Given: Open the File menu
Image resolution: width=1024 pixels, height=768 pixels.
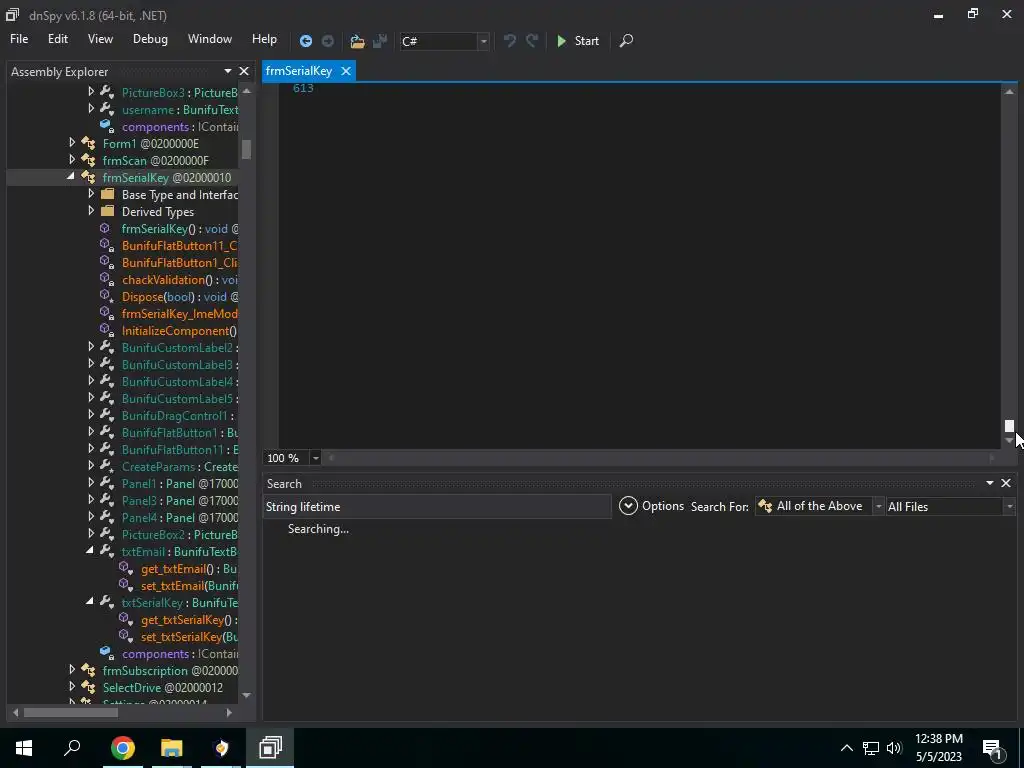Looking at the screenshot, I should 19,39.
